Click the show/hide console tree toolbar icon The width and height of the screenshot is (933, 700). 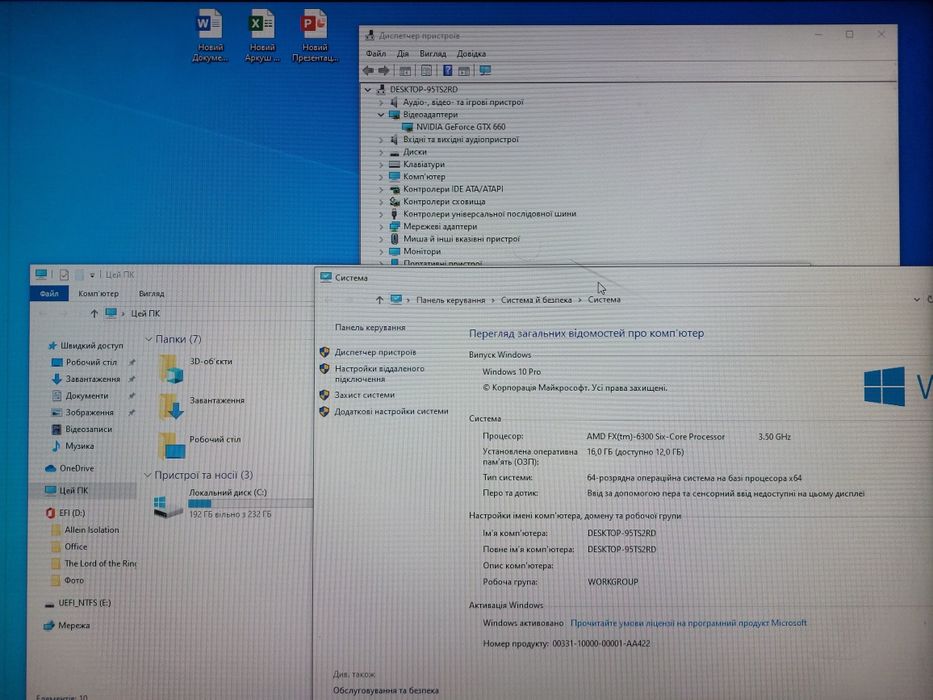(x=405, y=71)
